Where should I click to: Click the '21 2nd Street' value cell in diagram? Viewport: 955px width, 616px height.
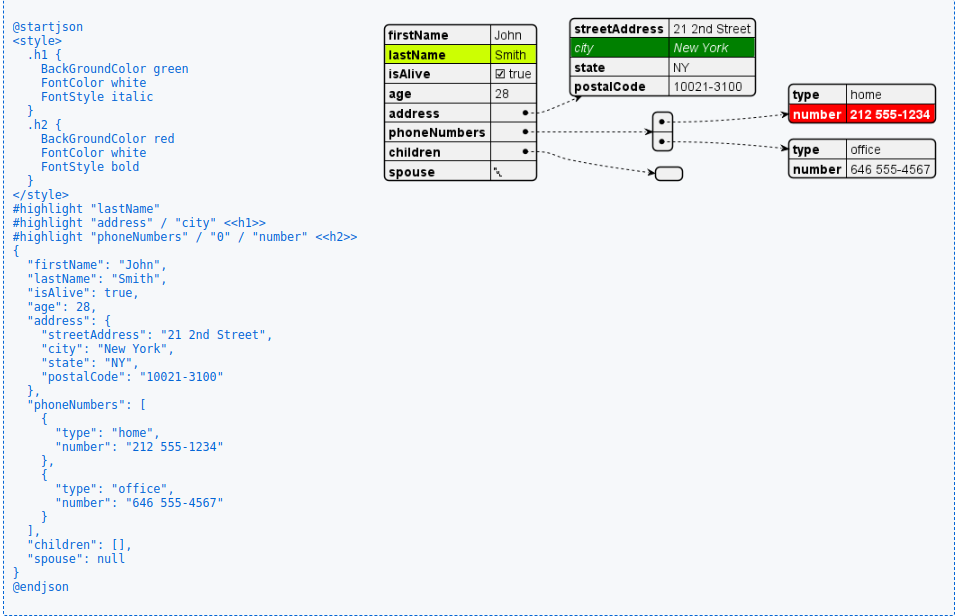tap(712, 29)
